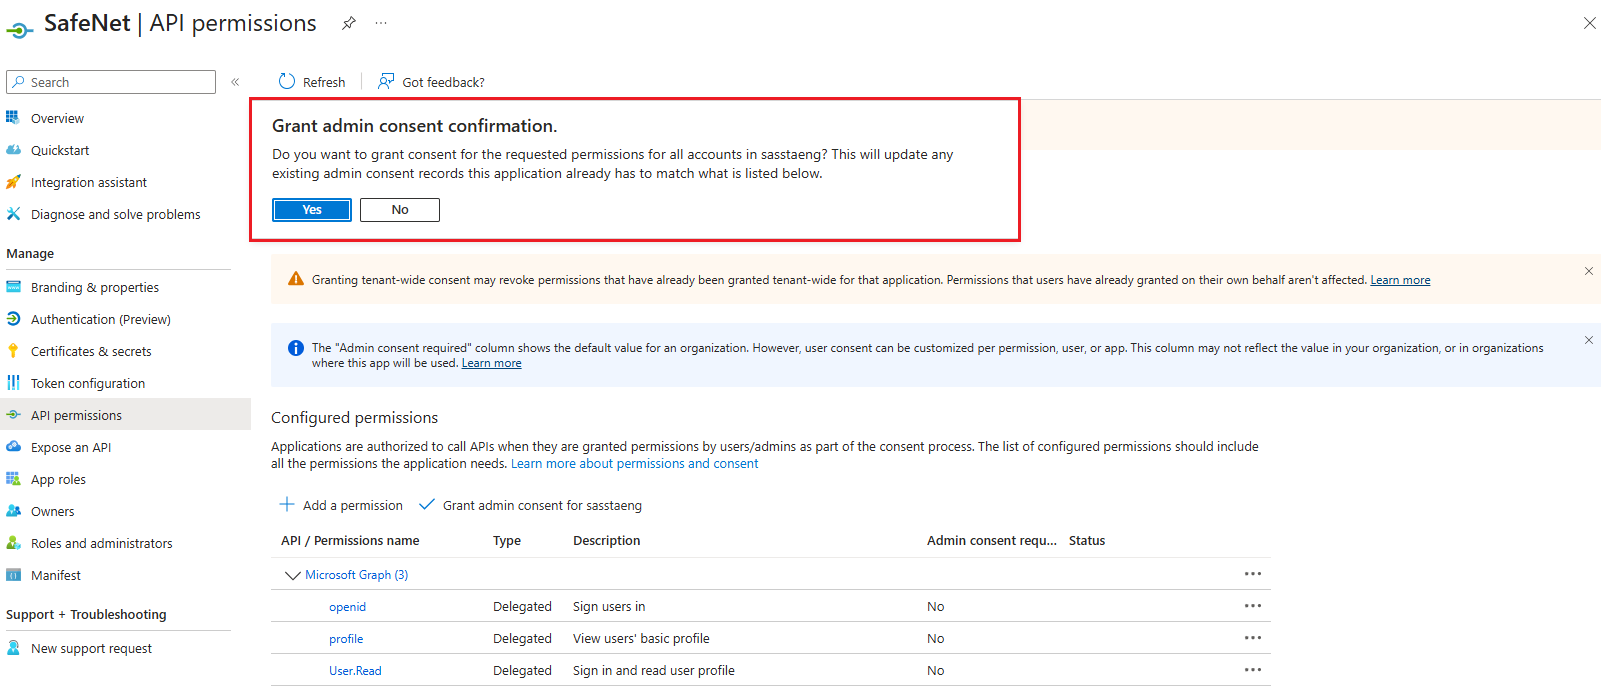Click the API permissions sidebar icon
This screenshot has width=1601, height=686.
13,415
